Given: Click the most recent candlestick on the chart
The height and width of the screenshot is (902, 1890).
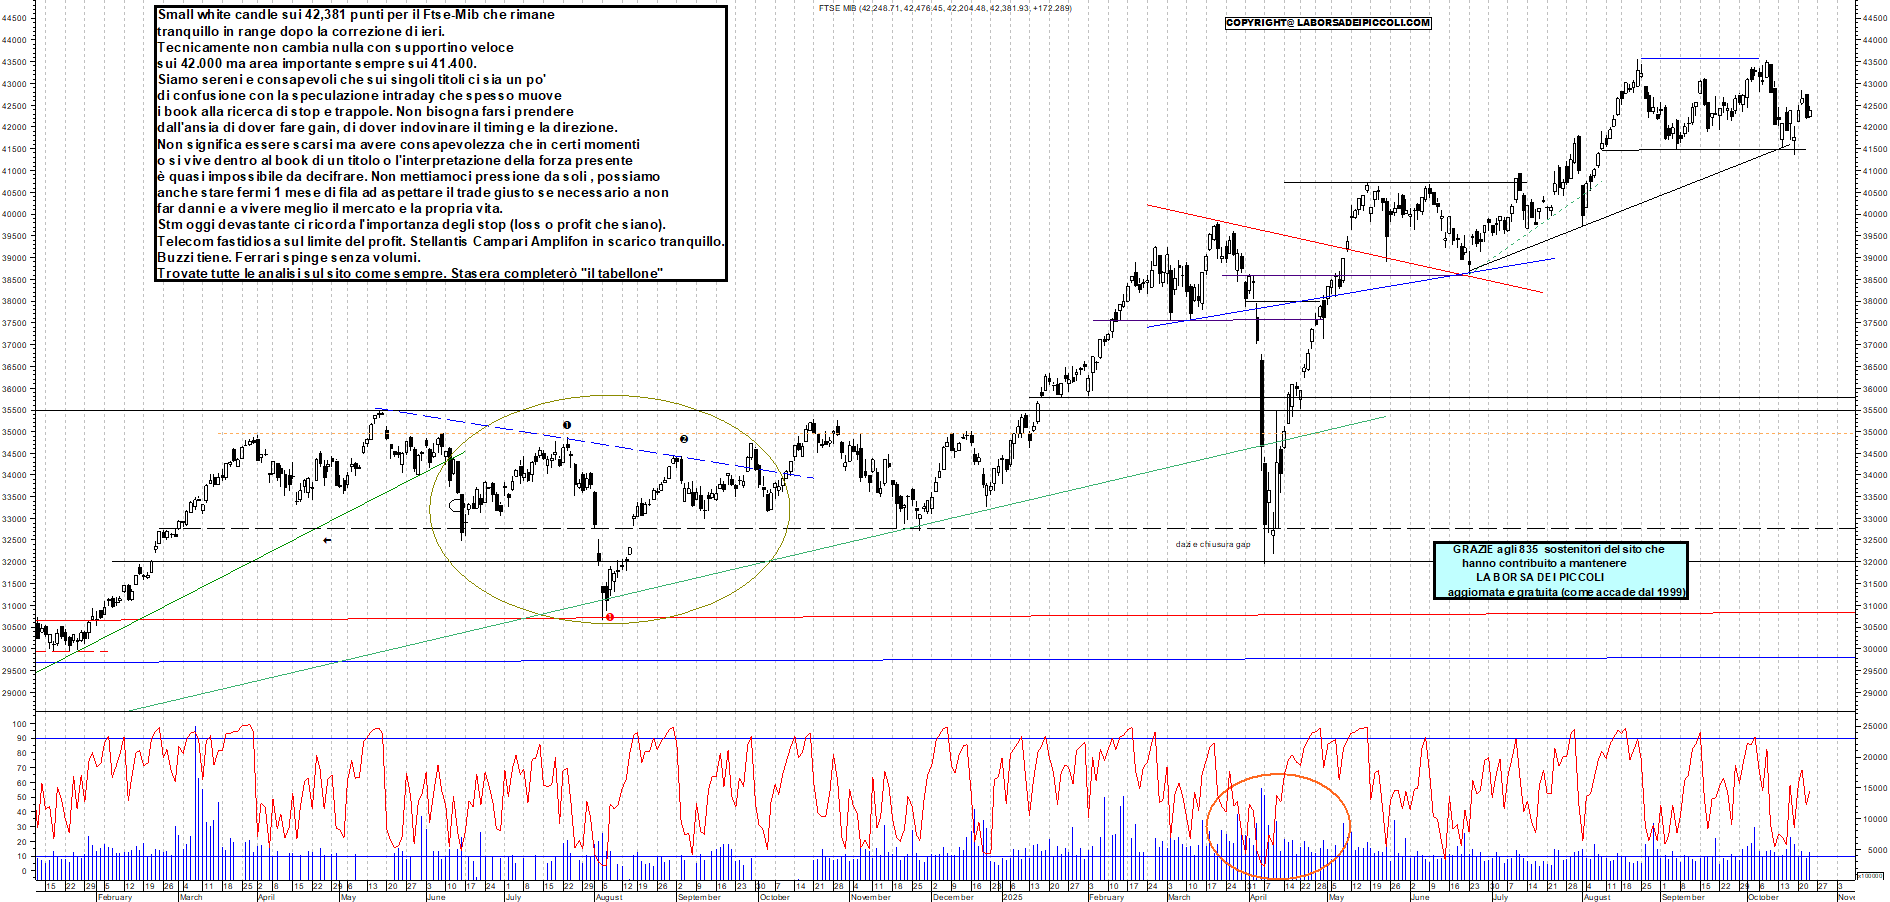Looking at the screenshot, I should pyautogui.click(x=1809, y=111).
